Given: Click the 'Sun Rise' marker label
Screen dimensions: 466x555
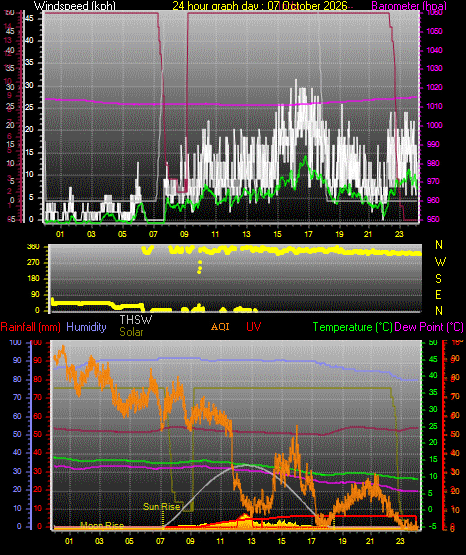Looking at the screenshot, I should tap(161, 507).
